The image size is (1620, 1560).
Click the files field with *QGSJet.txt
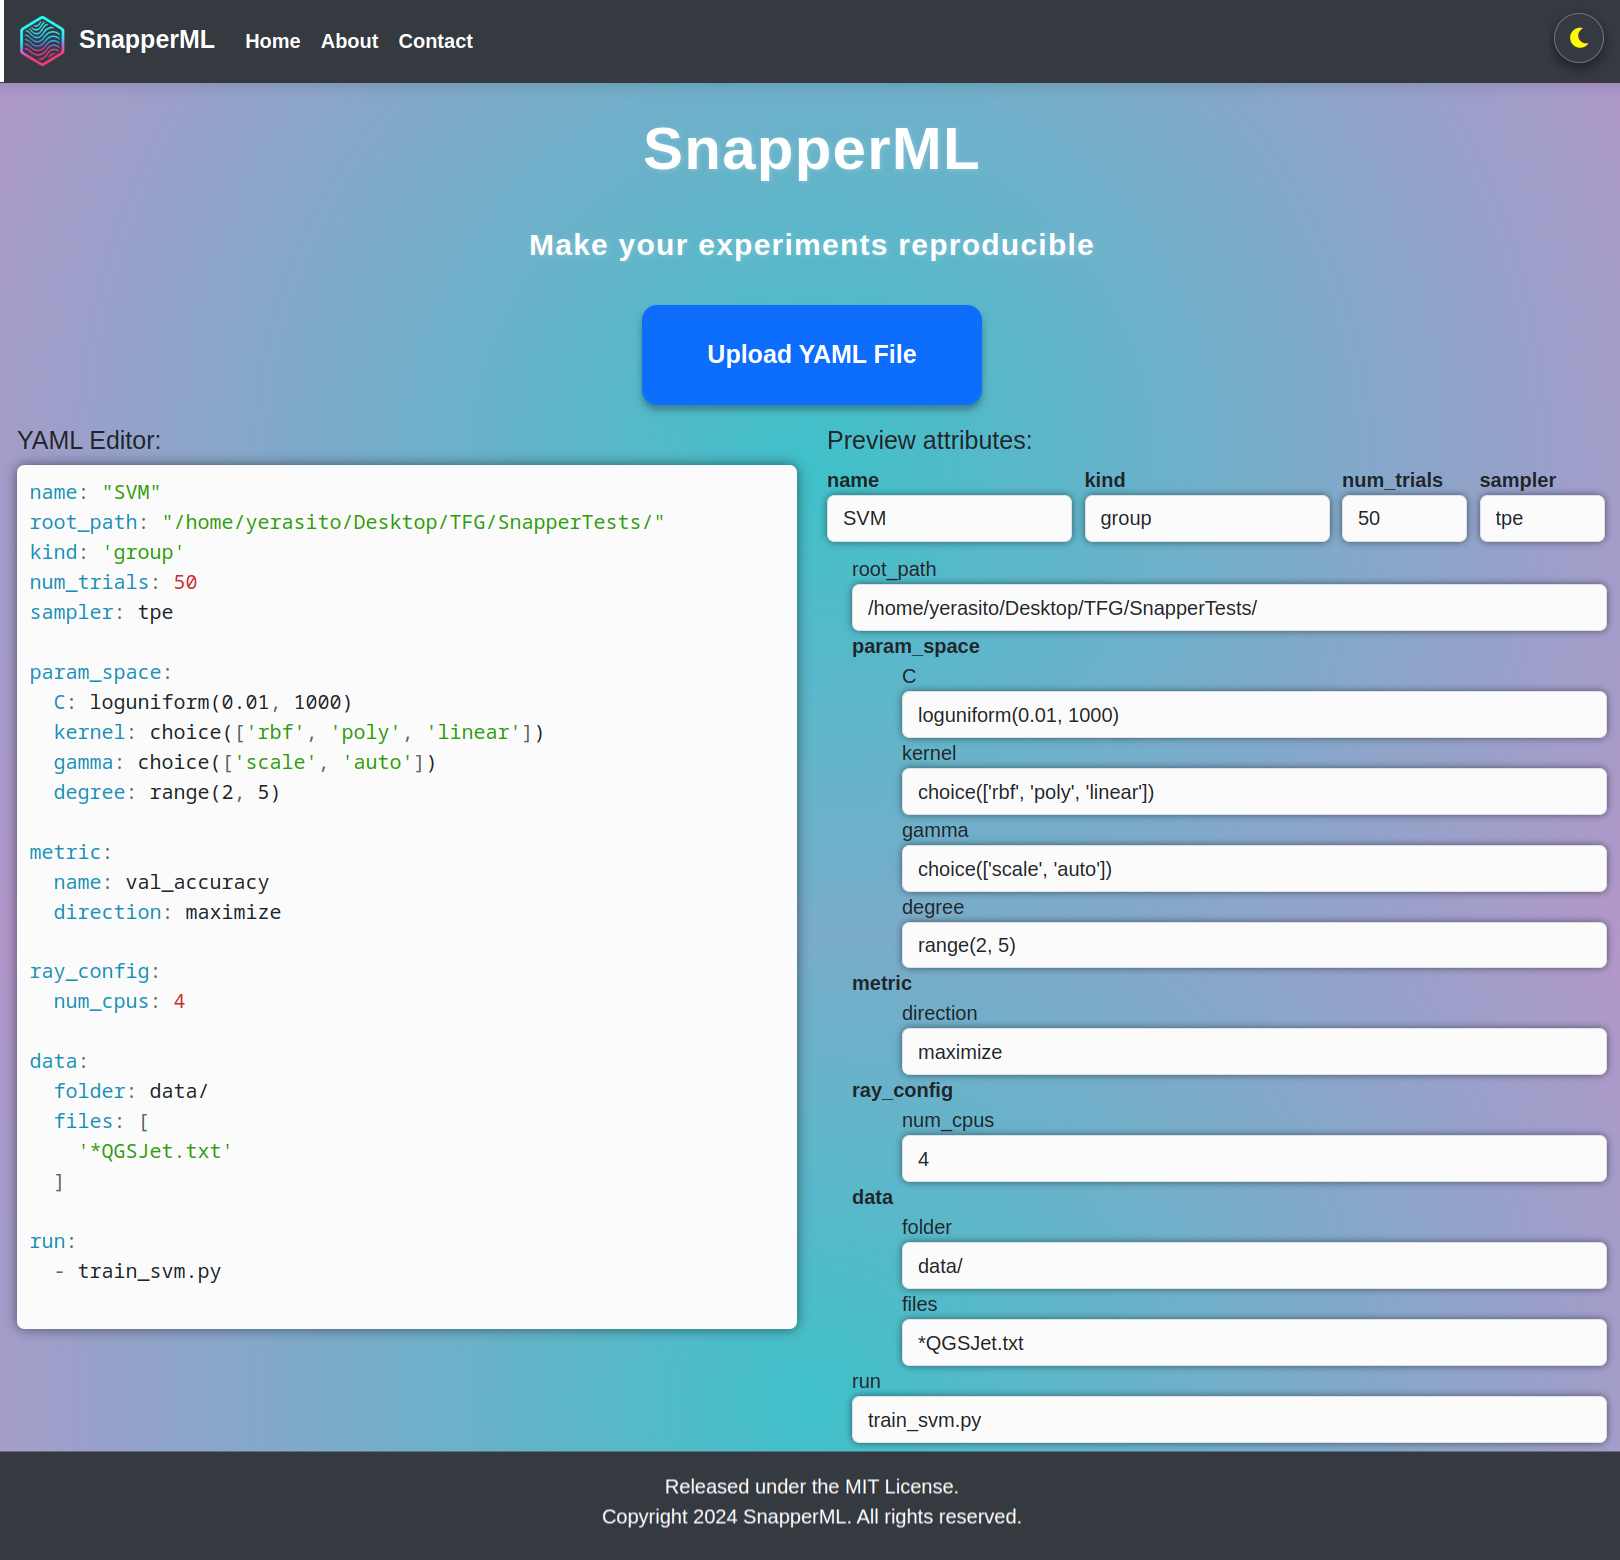[x=1254, y=1343]
